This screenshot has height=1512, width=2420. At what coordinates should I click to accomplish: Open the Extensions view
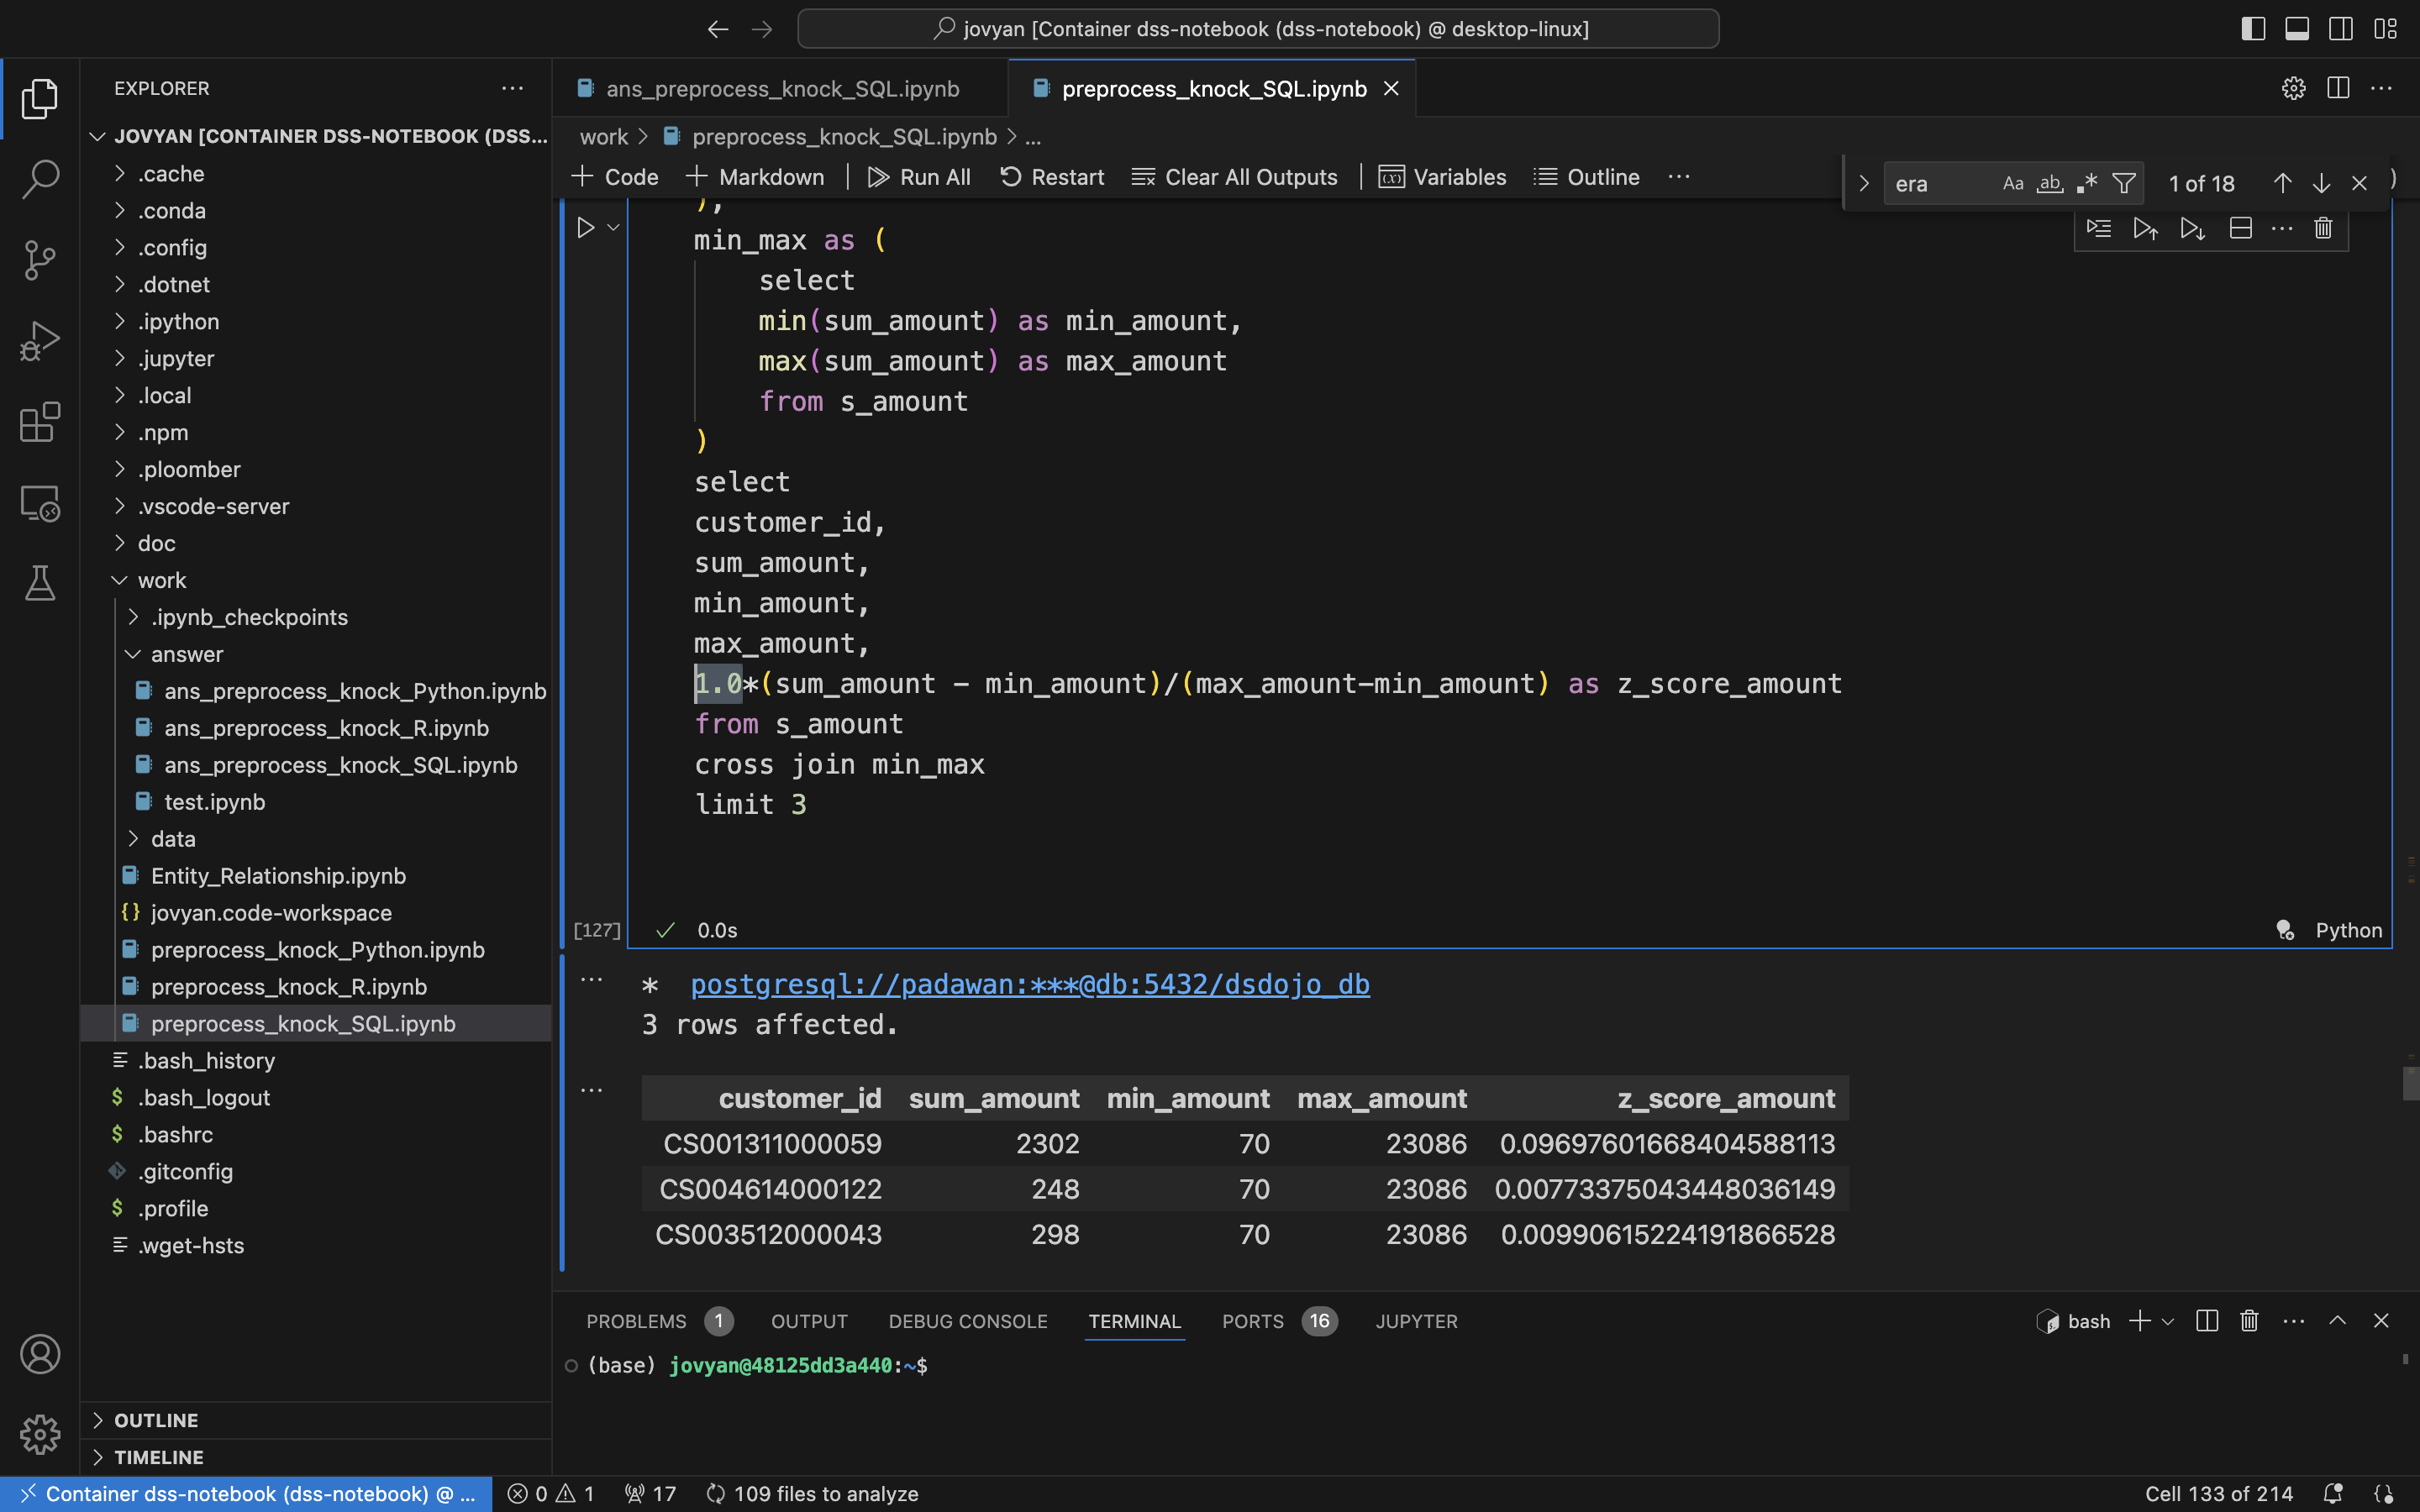[40, 422]
